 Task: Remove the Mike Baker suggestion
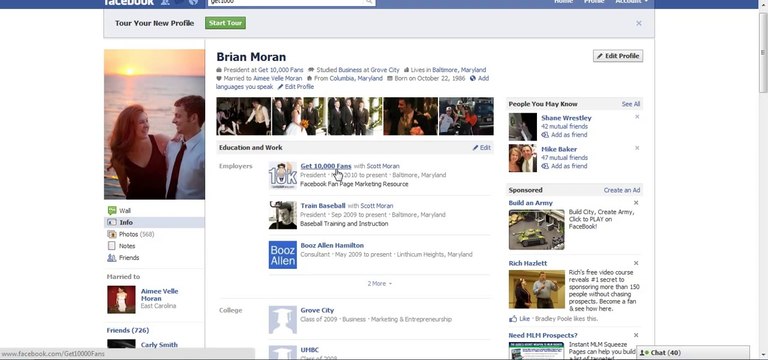[637, 148]
